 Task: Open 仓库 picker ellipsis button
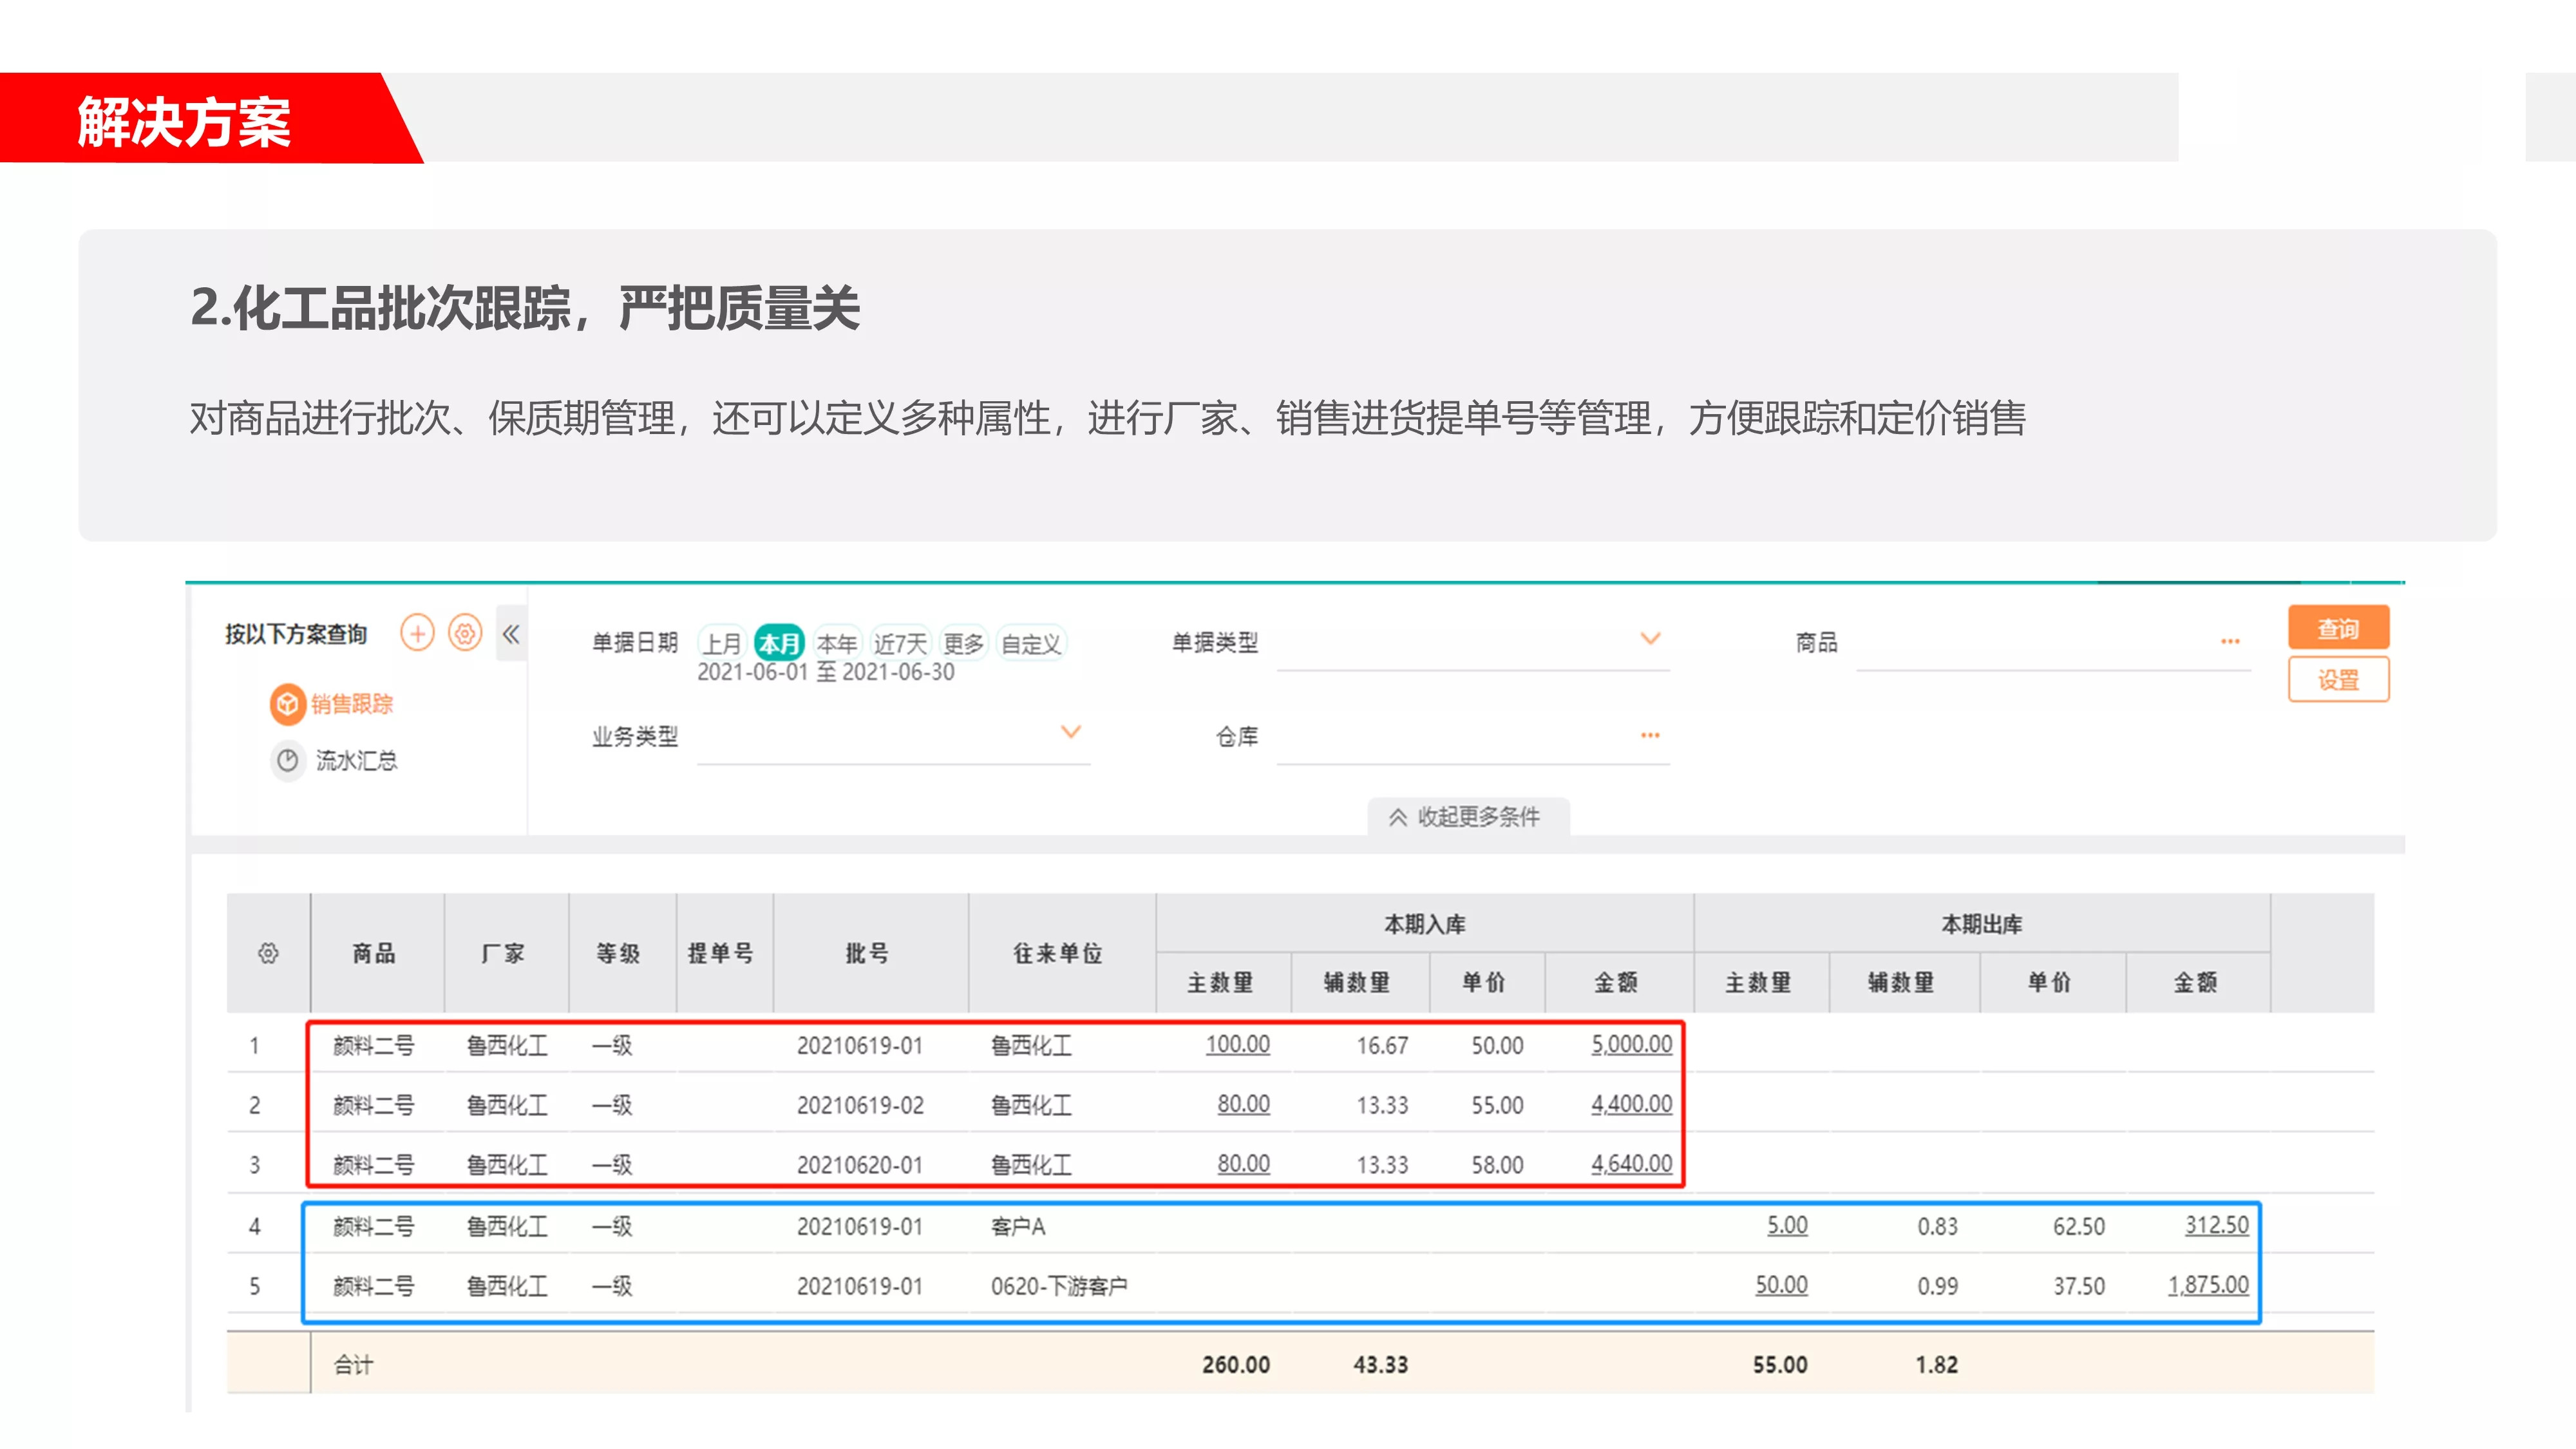click(x=1650, y=735)
